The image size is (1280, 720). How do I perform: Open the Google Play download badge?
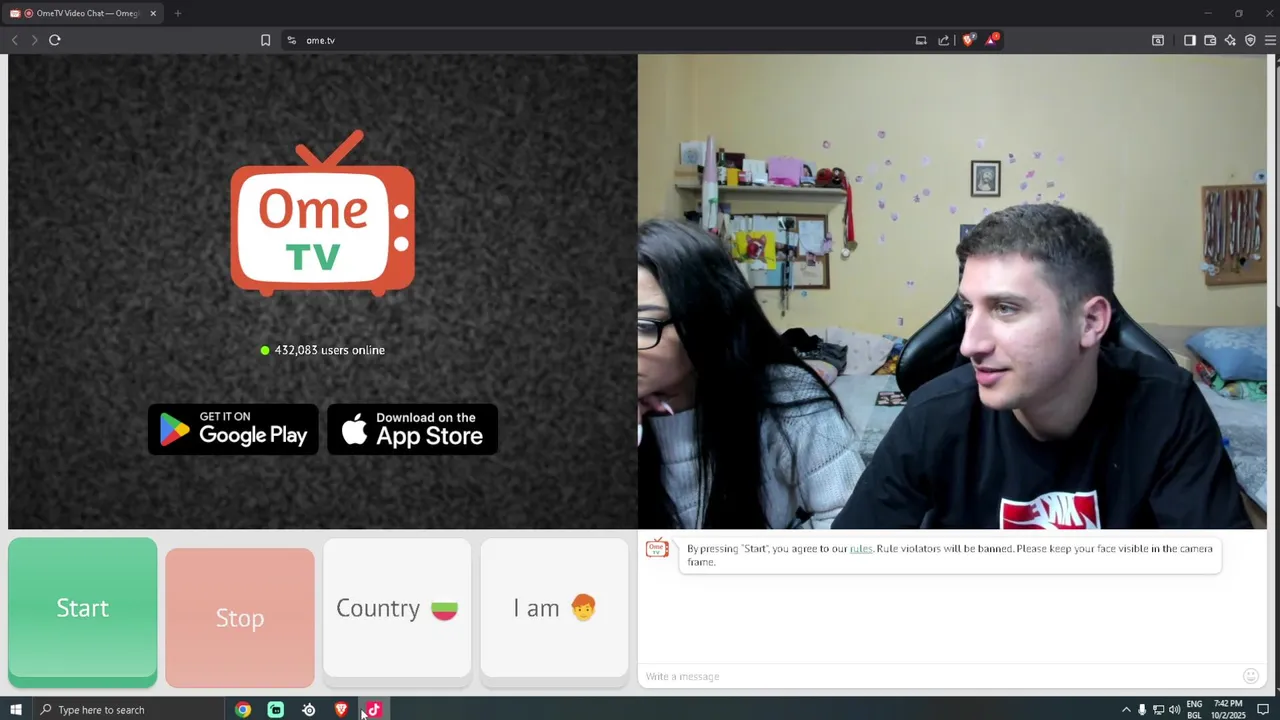coord(233,429)
